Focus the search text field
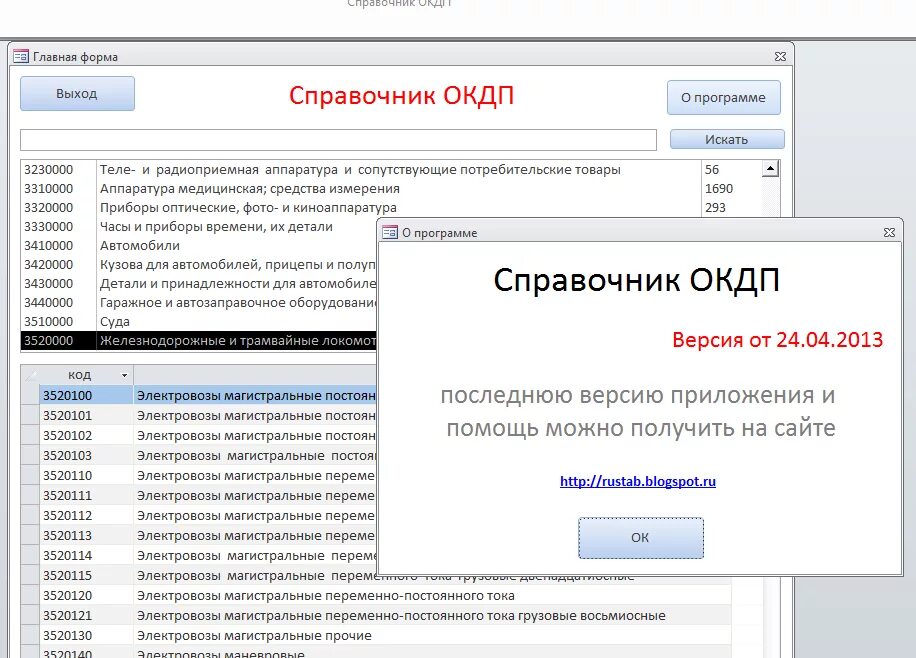This screenshot has width=916, height=658. [338, 140]
